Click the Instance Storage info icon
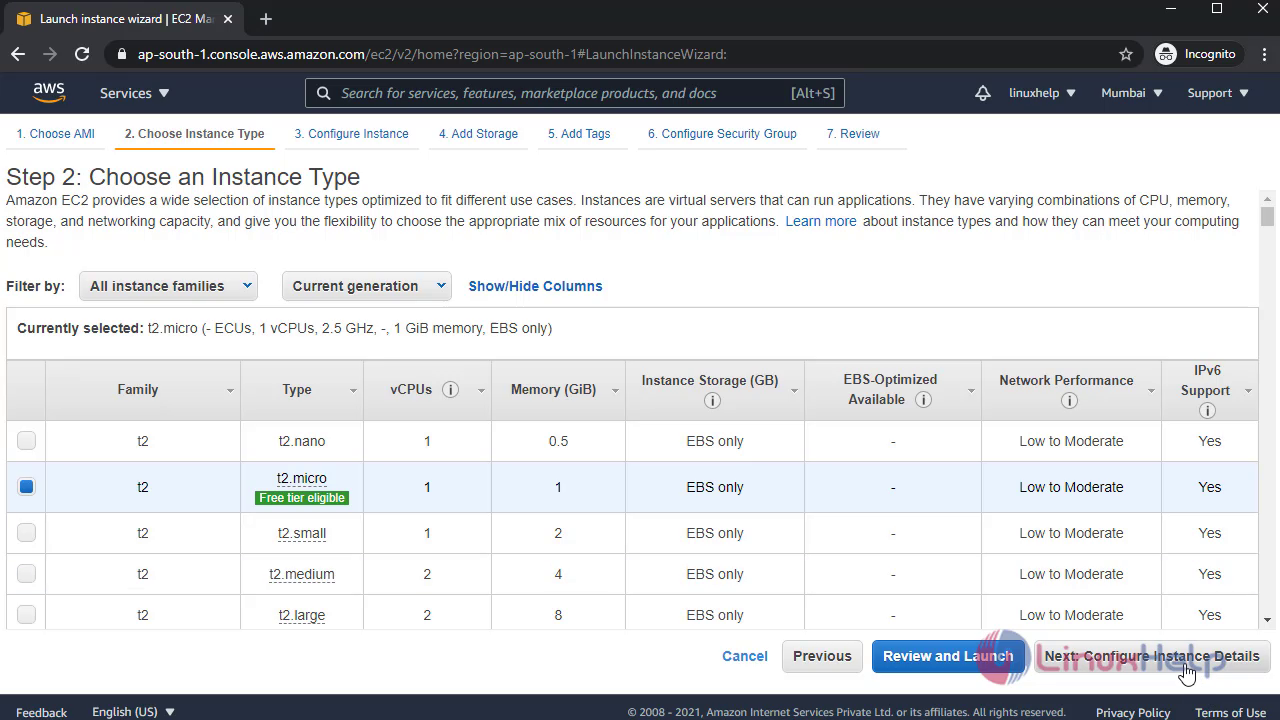Screen dimensions: 1280x720 (x=712, y=400)
